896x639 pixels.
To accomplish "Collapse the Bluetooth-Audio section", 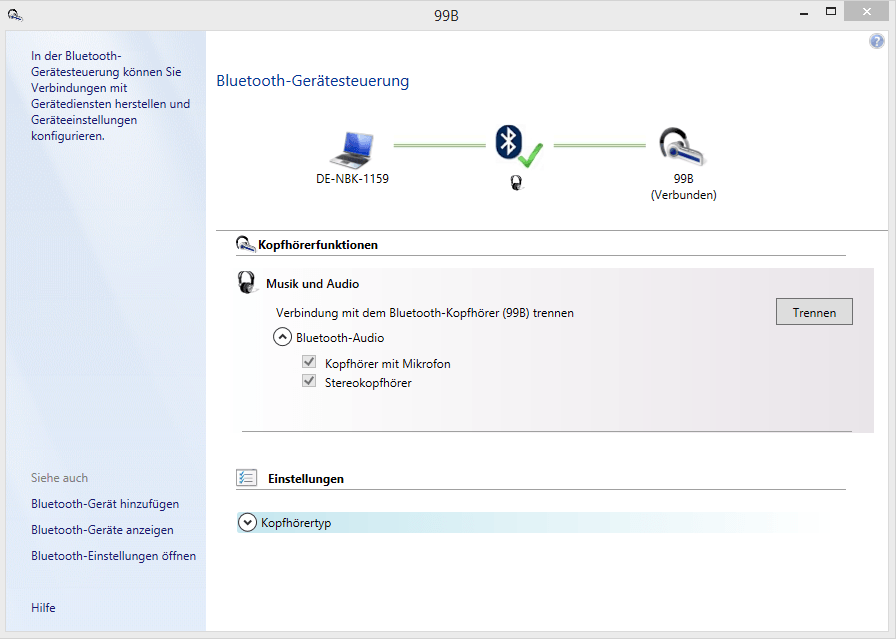I will tap(283, 338).
